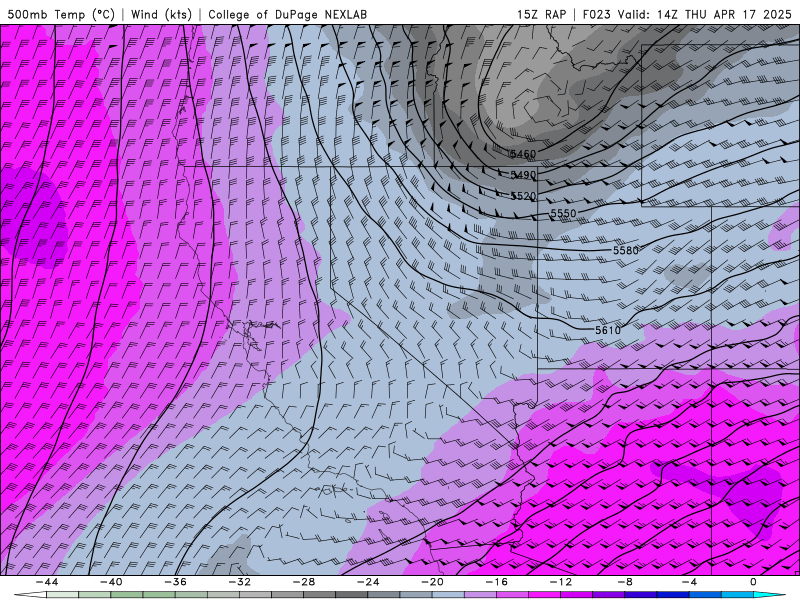Click the -12 color scale label

click(x=561, y=582)
